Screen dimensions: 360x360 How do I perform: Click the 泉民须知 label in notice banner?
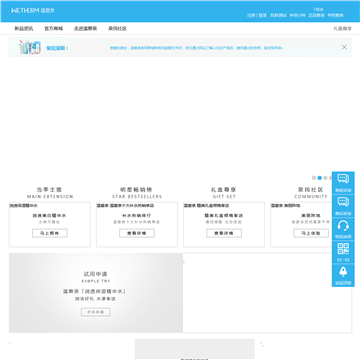57,48
